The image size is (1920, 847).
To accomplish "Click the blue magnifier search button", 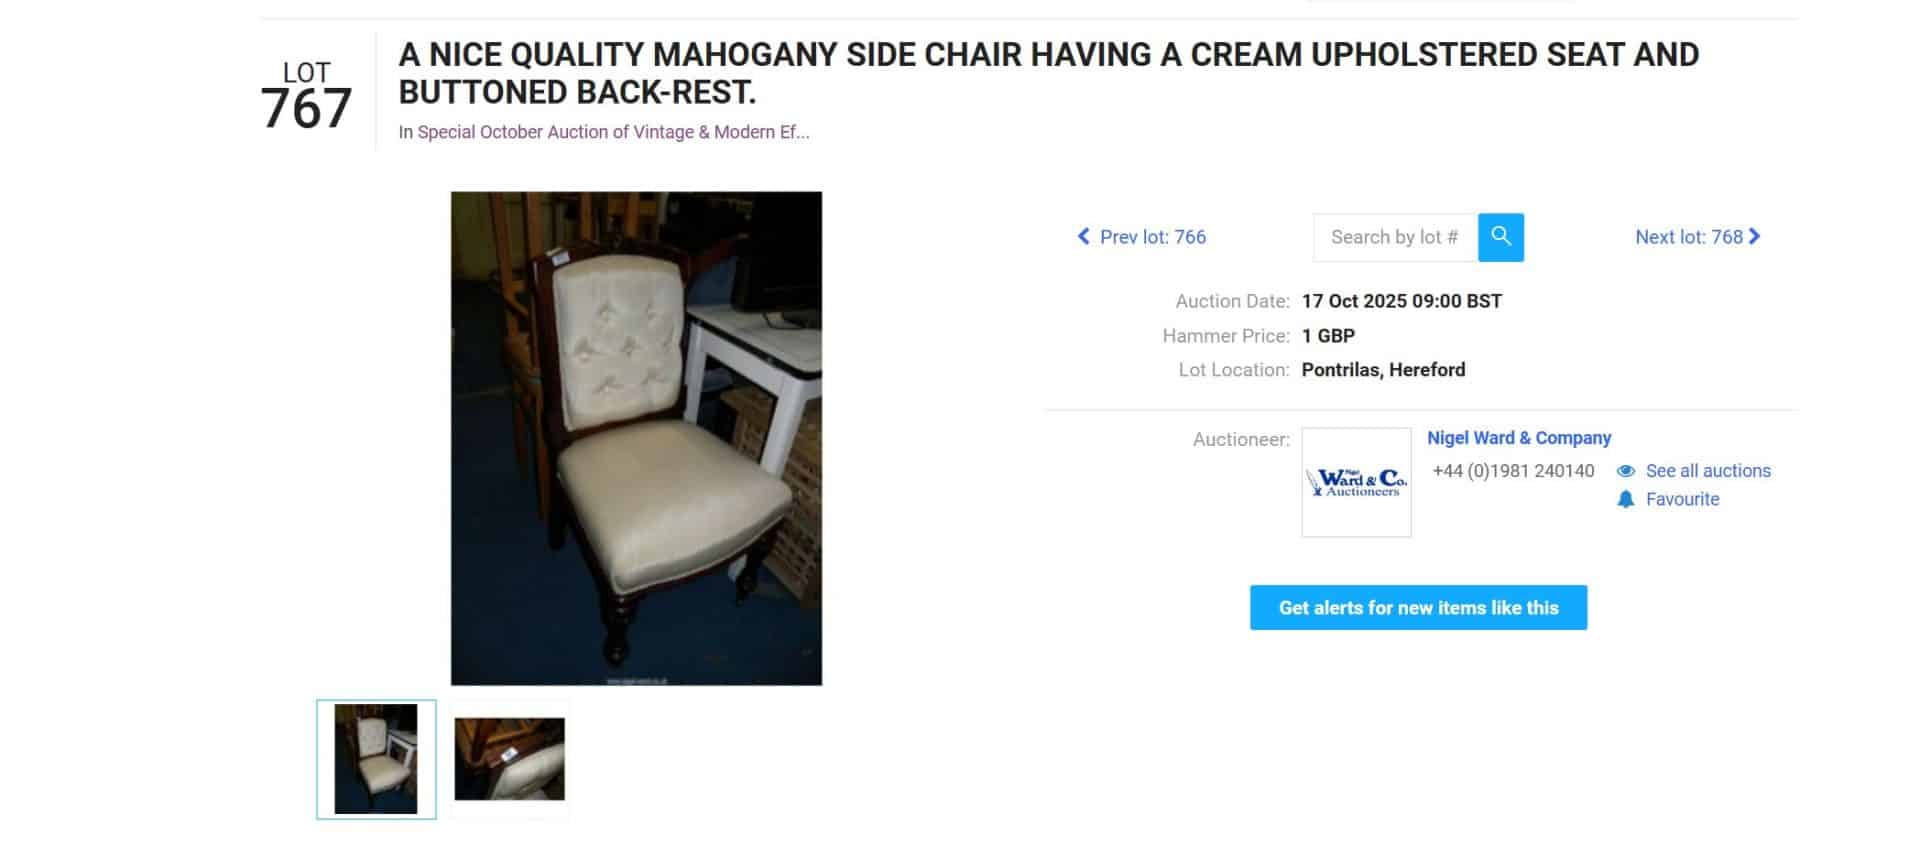I will point(1500,237).
